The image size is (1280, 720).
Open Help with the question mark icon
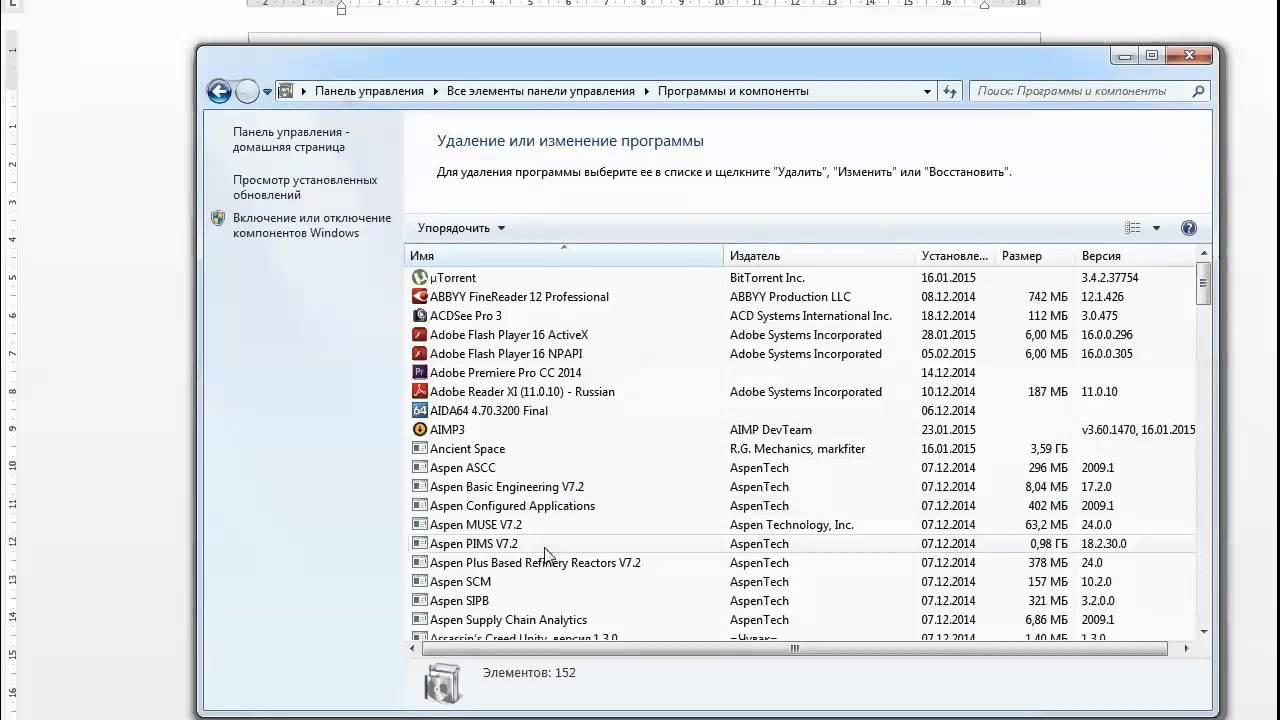[1189, 228]
